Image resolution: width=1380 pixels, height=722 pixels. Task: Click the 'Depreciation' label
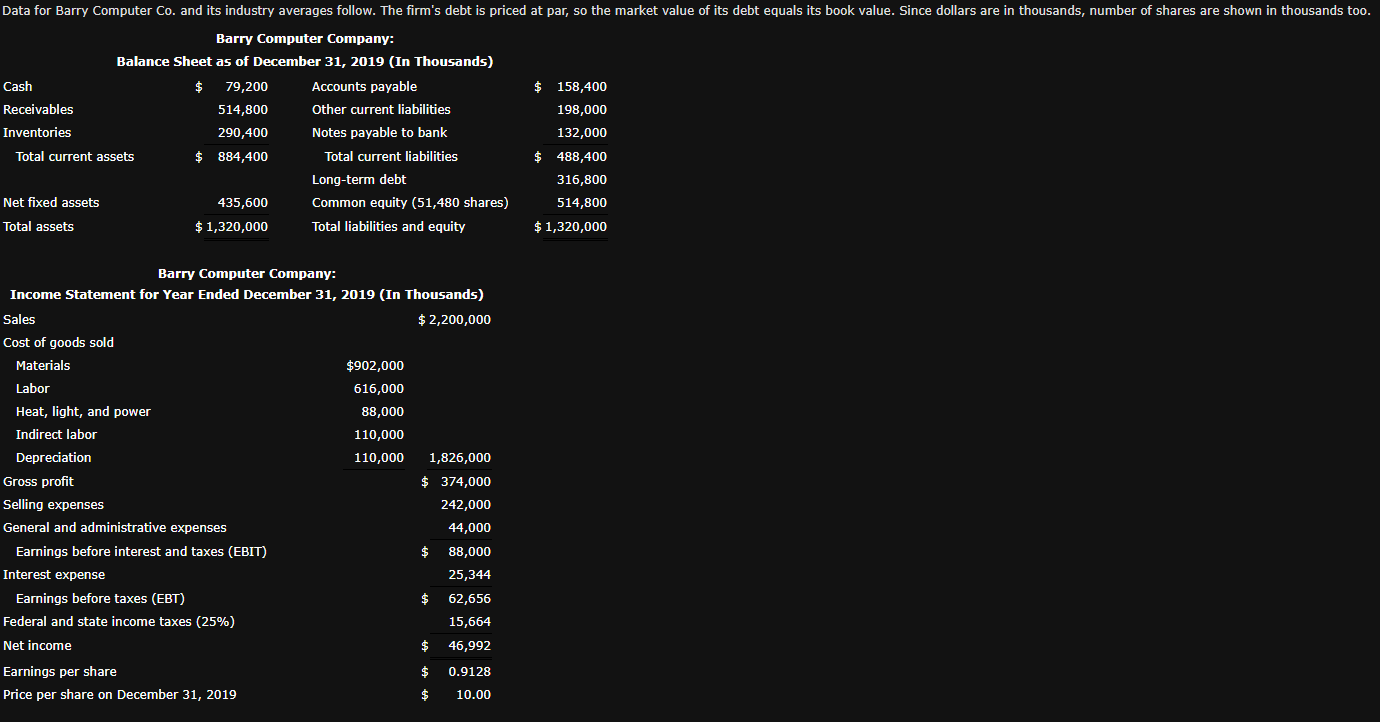[x=54, y=458]
